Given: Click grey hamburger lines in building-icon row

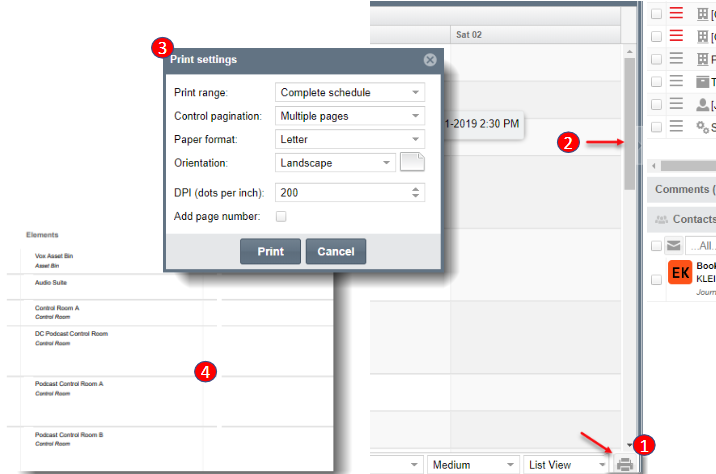Looking at the screenshot, I should [x=676, y=58].
